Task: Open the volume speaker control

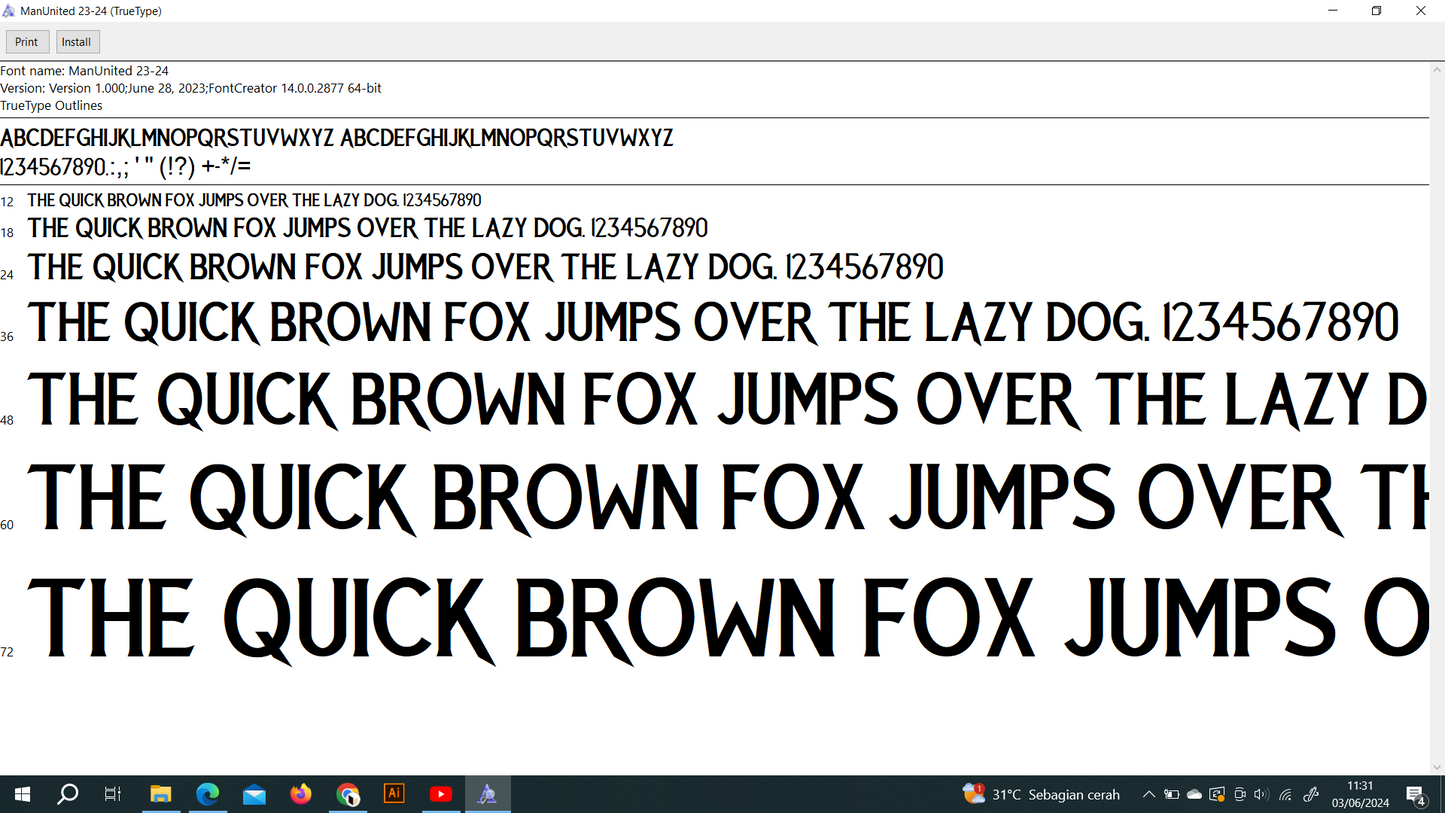Action: 1261,795
